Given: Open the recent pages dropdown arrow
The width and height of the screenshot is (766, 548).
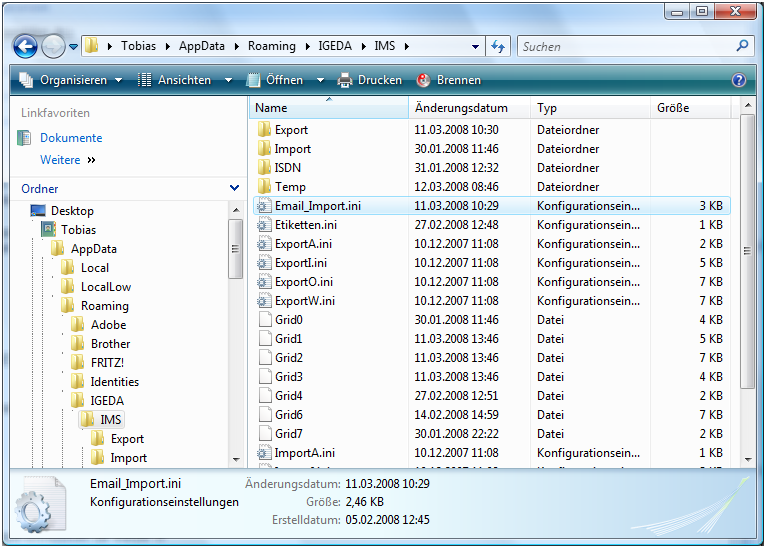Looking at the screenshot, I should [x=73, y=47].
